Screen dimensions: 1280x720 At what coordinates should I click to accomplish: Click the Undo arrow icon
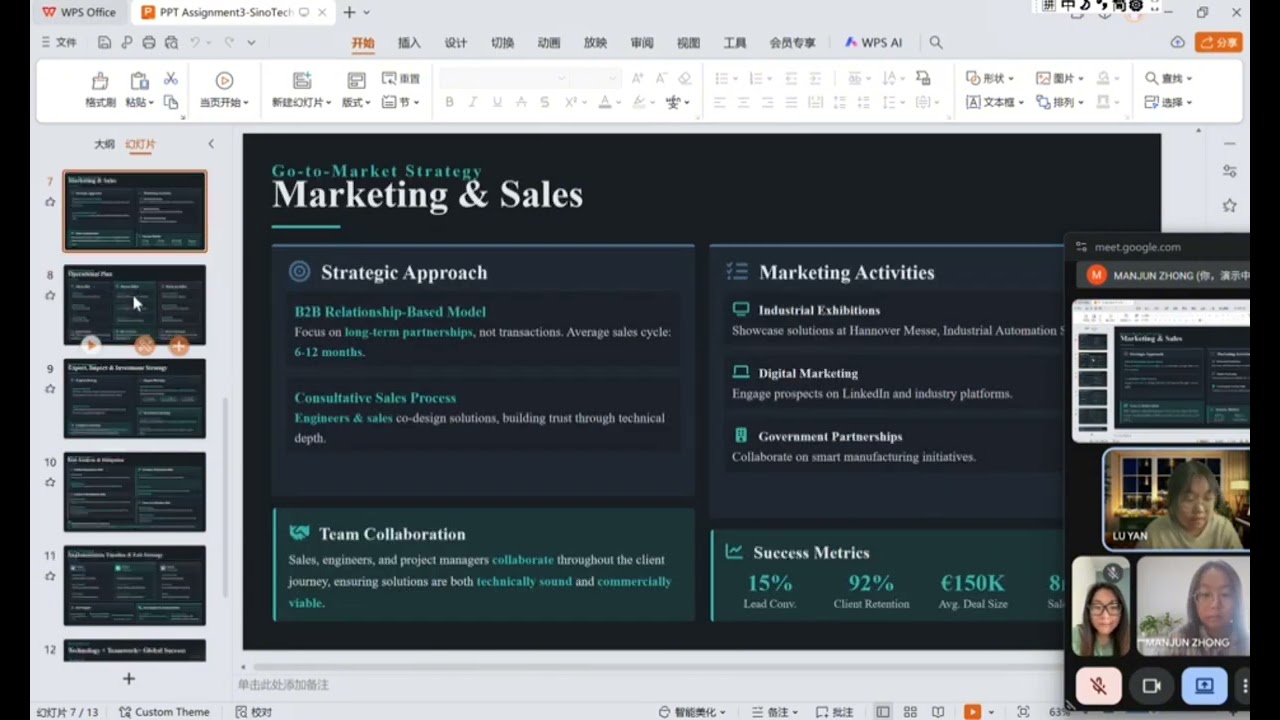coord(195,42)
